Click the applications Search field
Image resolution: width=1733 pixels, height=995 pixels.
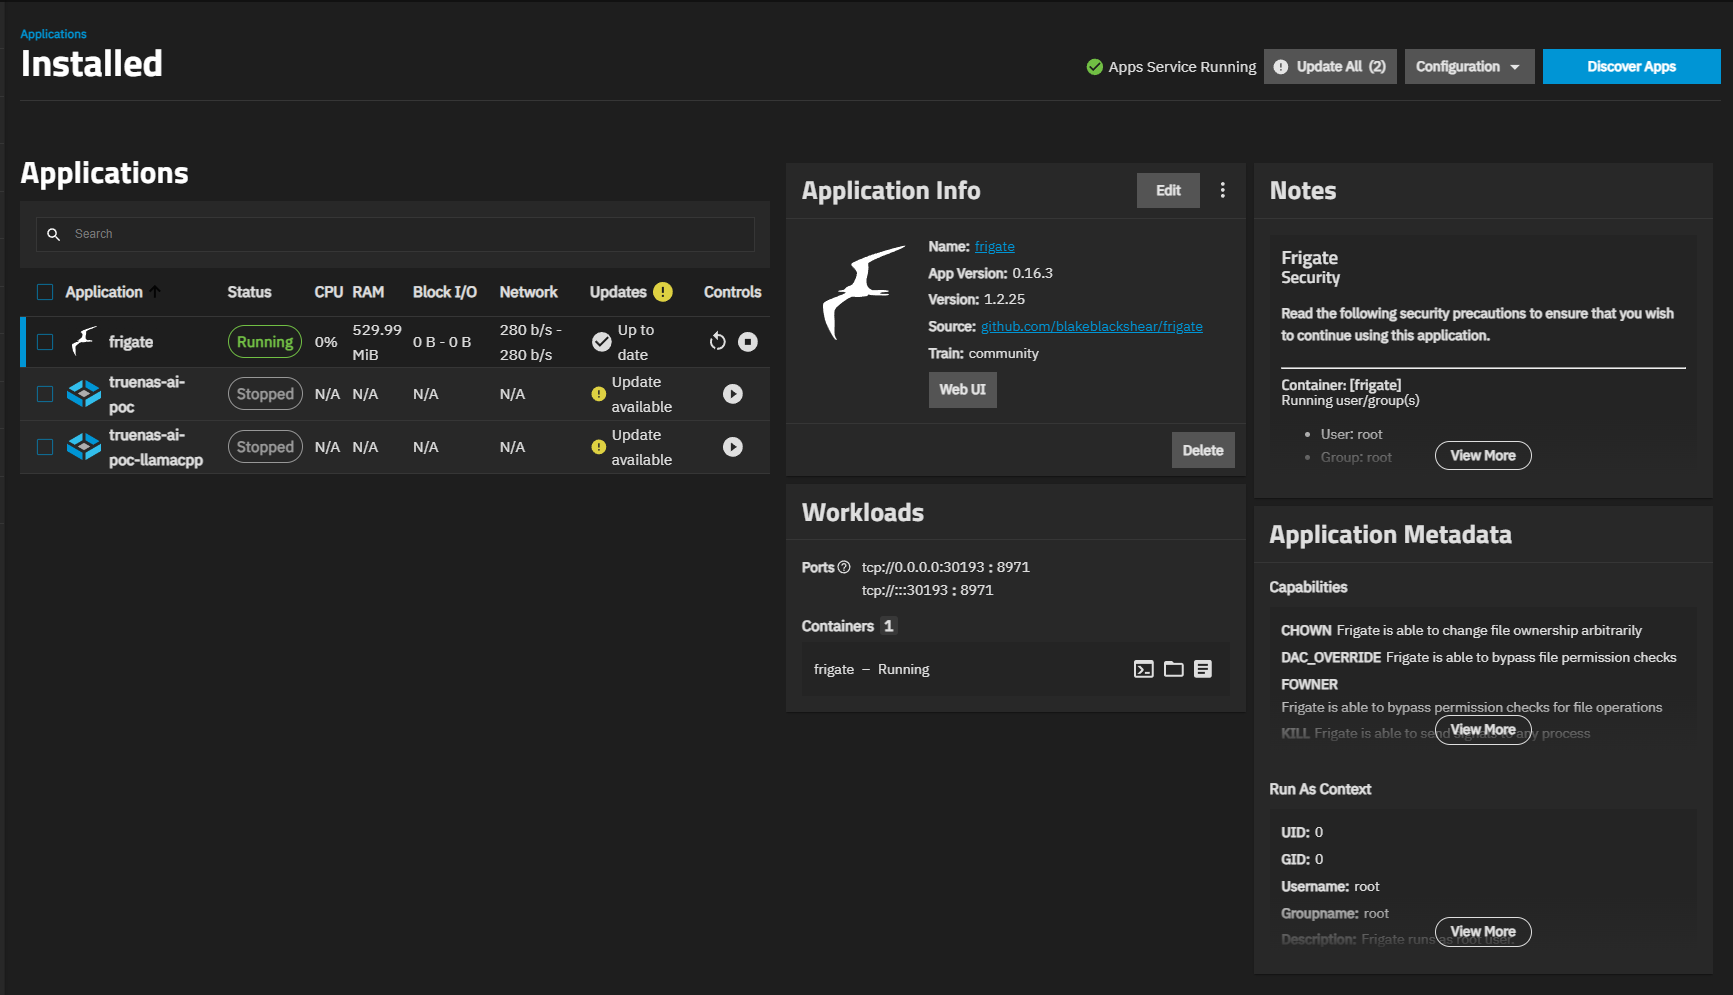pos(400,234)
